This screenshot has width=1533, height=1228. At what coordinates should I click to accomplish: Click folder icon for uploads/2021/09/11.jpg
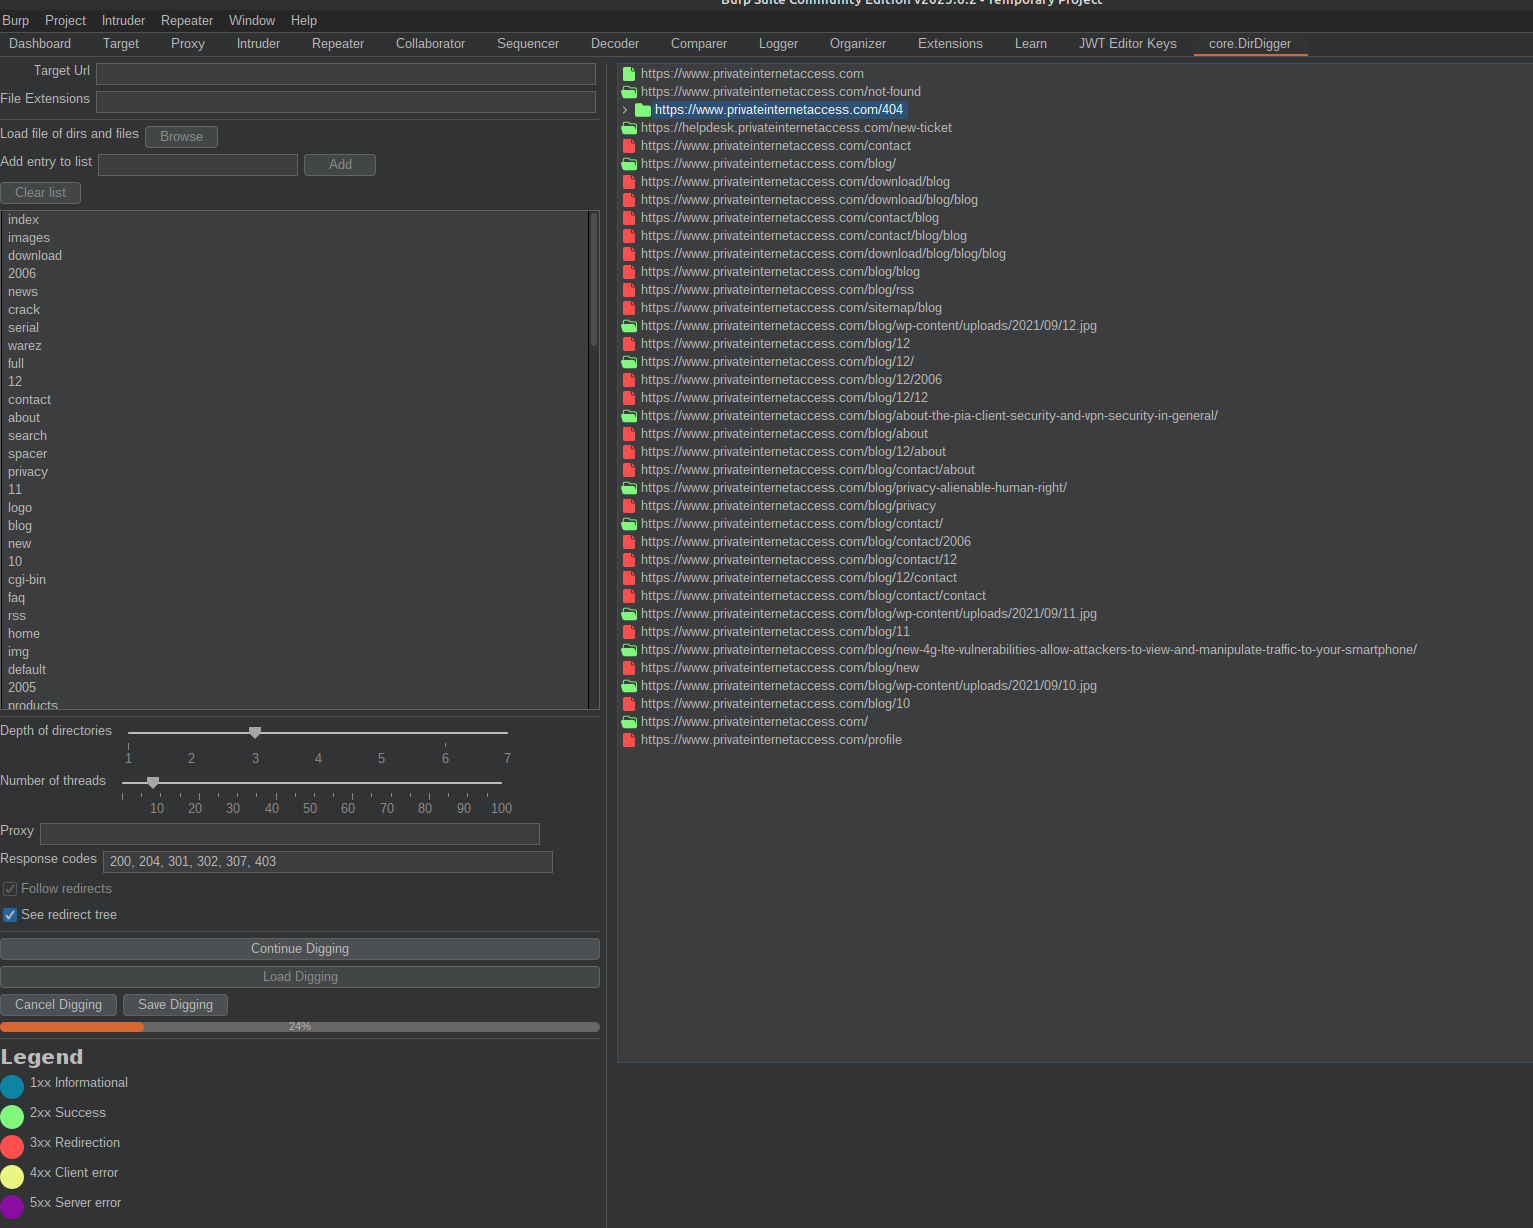[x=629, y=614]
